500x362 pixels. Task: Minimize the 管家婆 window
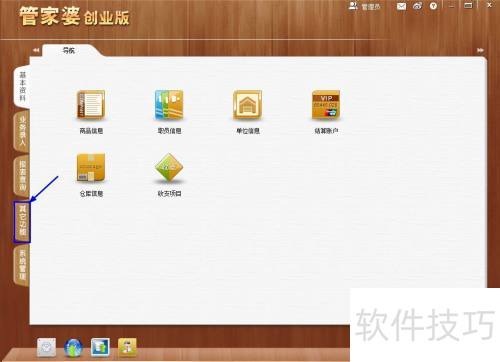click(452, 6)
